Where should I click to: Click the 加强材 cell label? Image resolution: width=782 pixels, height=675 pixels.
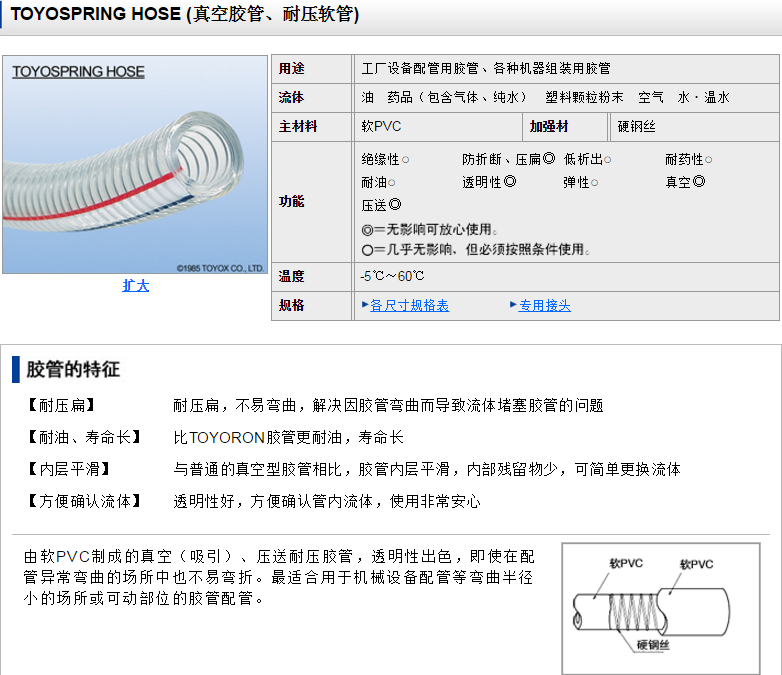[549, 126]
